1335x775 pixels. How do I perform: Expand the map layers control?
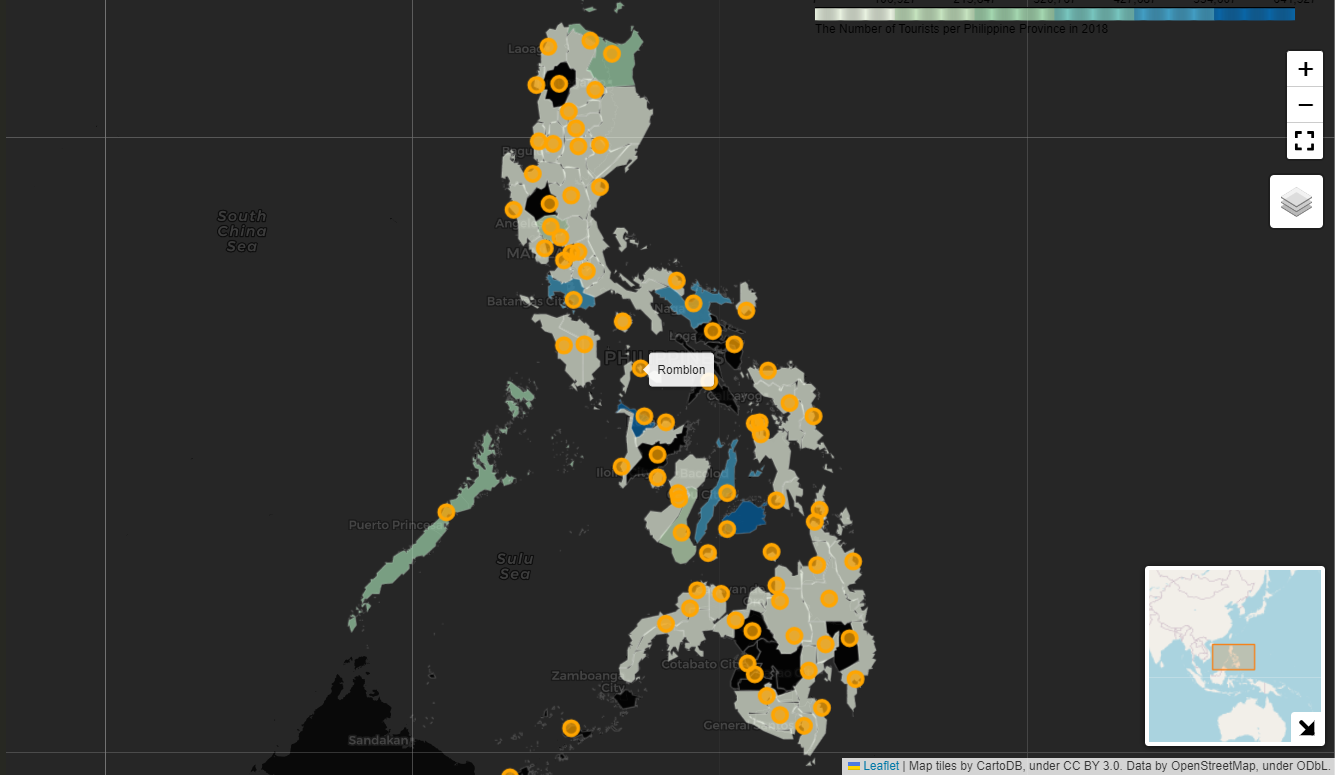(x=1296, y=201)
